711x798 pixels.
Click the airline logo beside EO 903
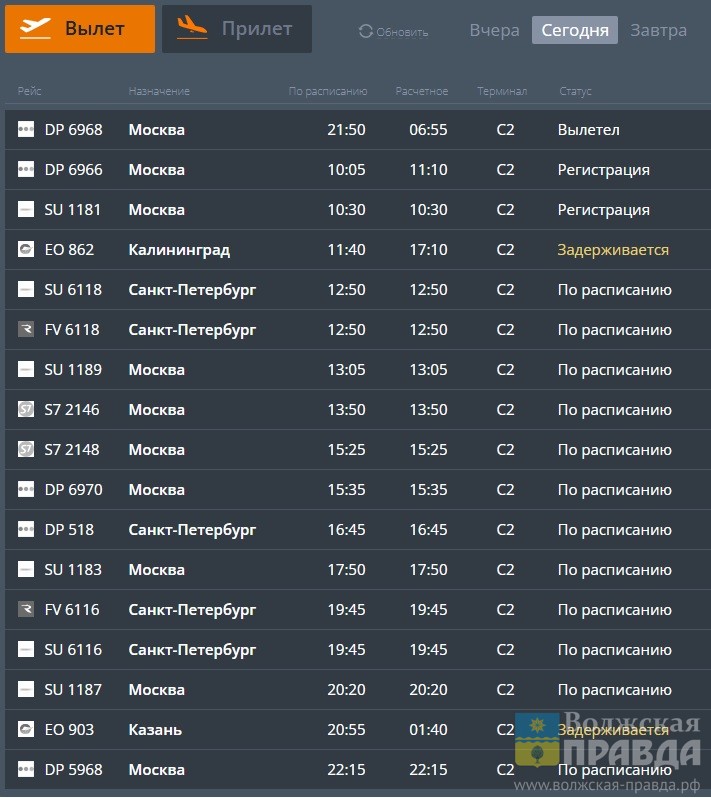tap(26, 730)
